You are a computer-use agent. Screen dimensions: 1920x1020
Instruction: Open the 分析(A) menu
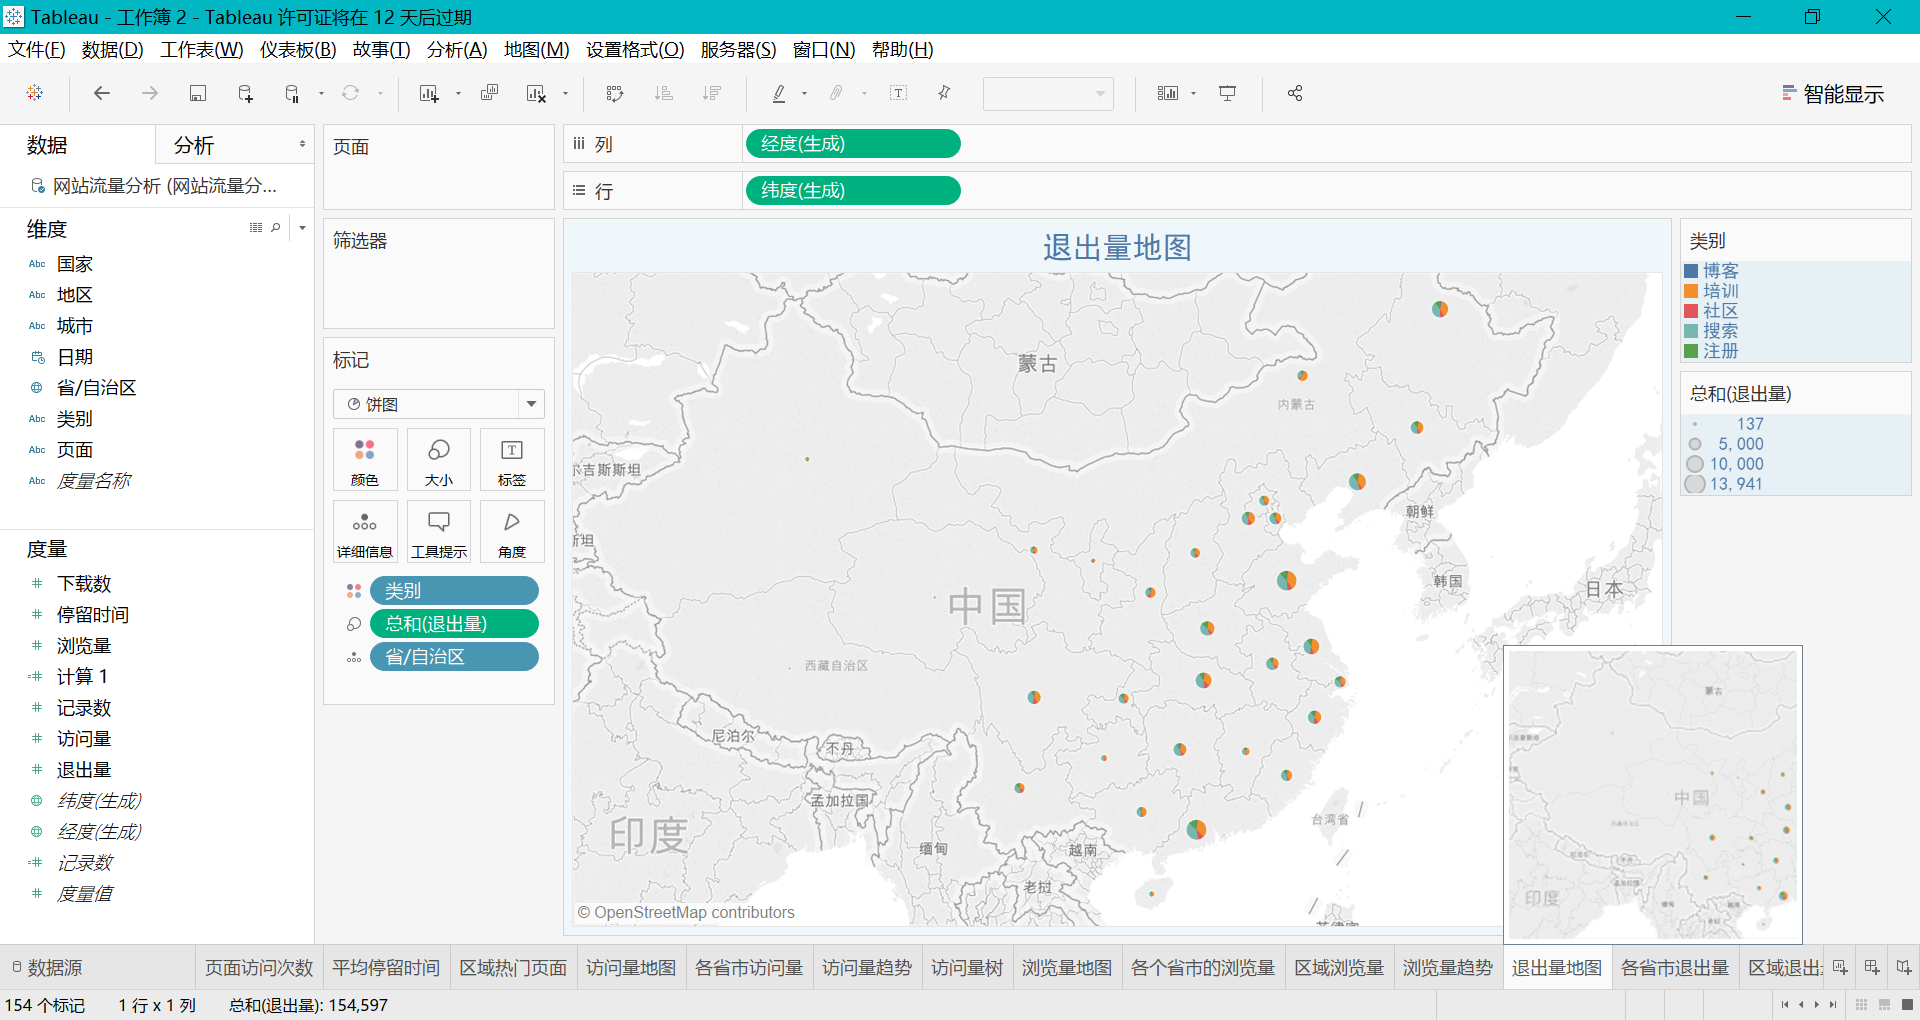(456, 50)
